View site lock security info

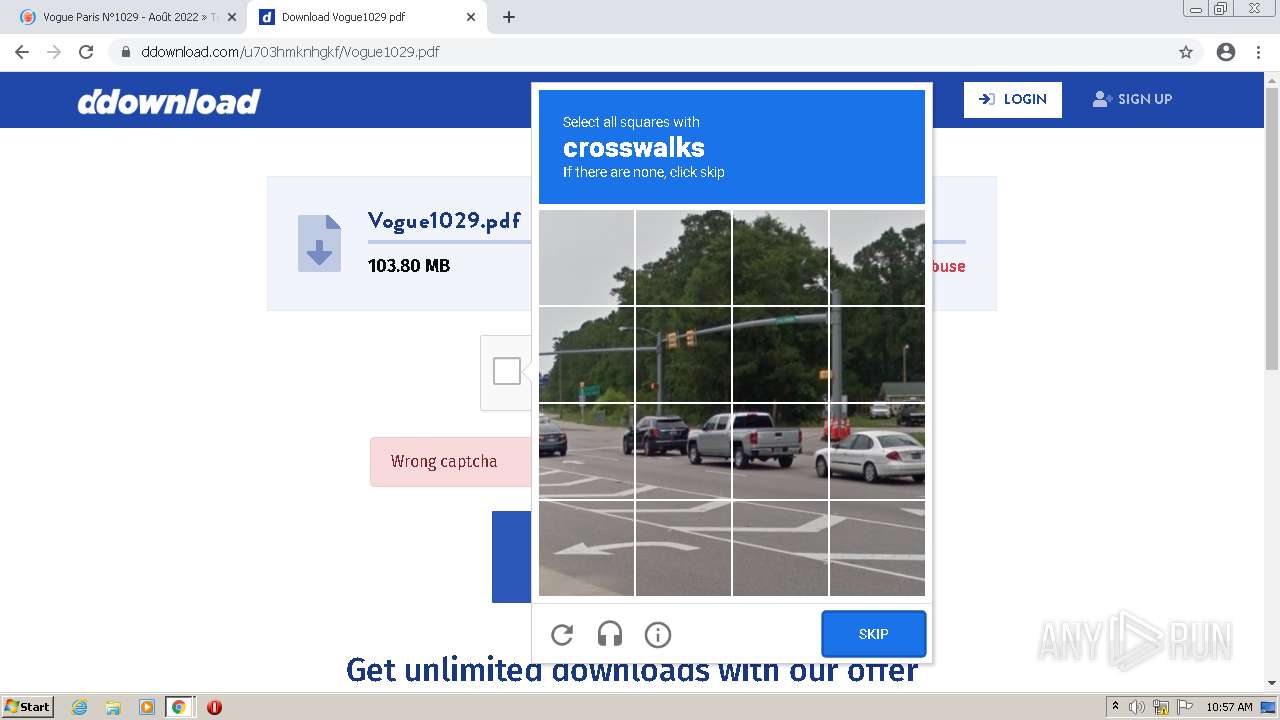(125, 52)
